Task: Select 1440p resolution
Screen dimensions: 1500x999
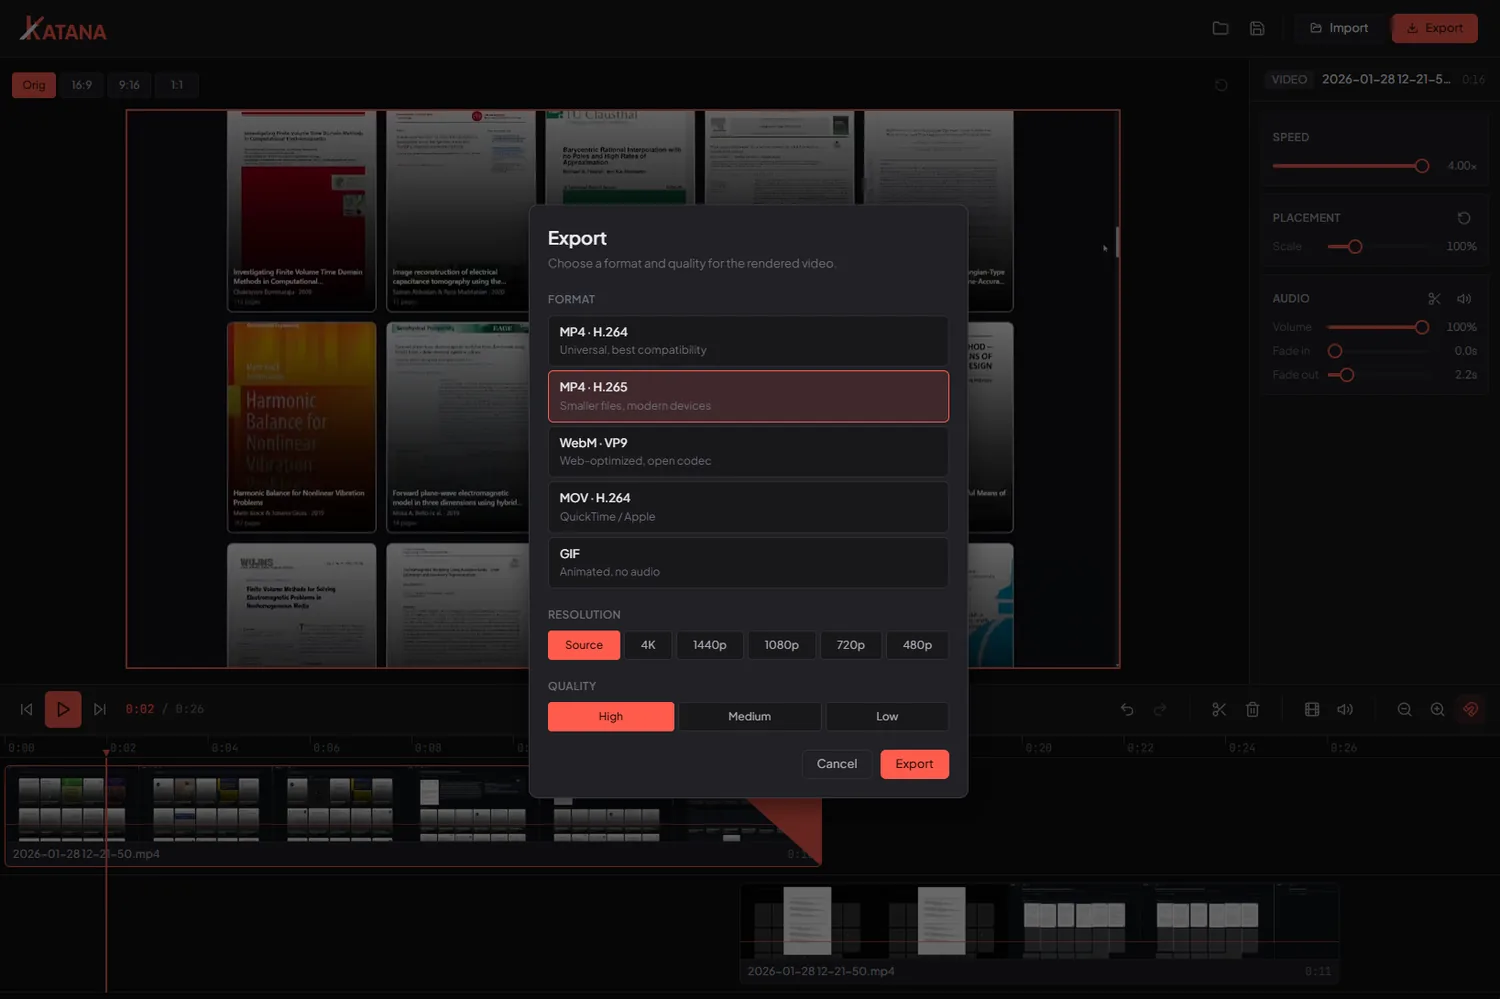Action: coord(710,645)
